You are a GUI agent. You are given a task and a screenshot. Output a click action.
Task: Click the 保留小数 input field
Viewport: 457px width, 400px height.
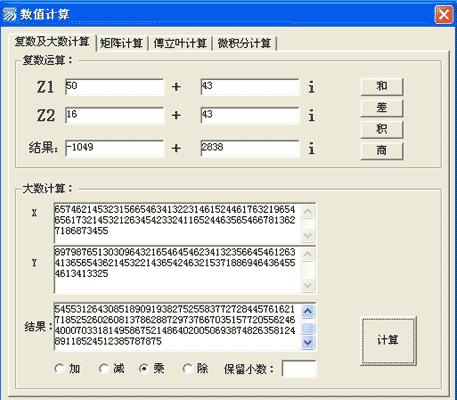(x=299, y=369)
